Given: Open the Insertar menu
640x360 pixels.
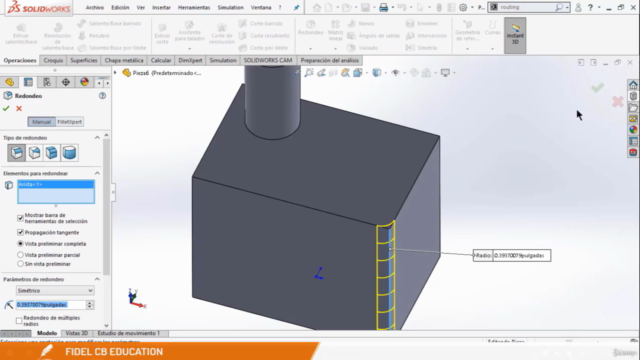Looking at the screenshot, I should [161, 7].
